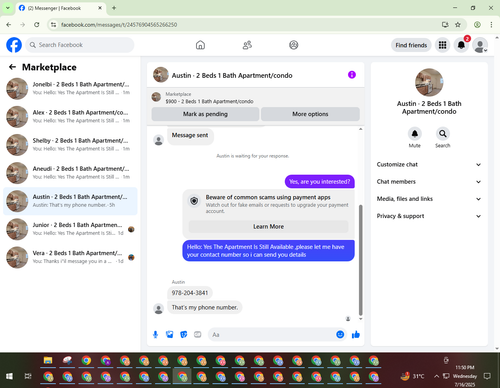The width and height of the screenshot is (500, 388).
Task: Search in conversation with magnifier icon
Action: tap(443, 134)
